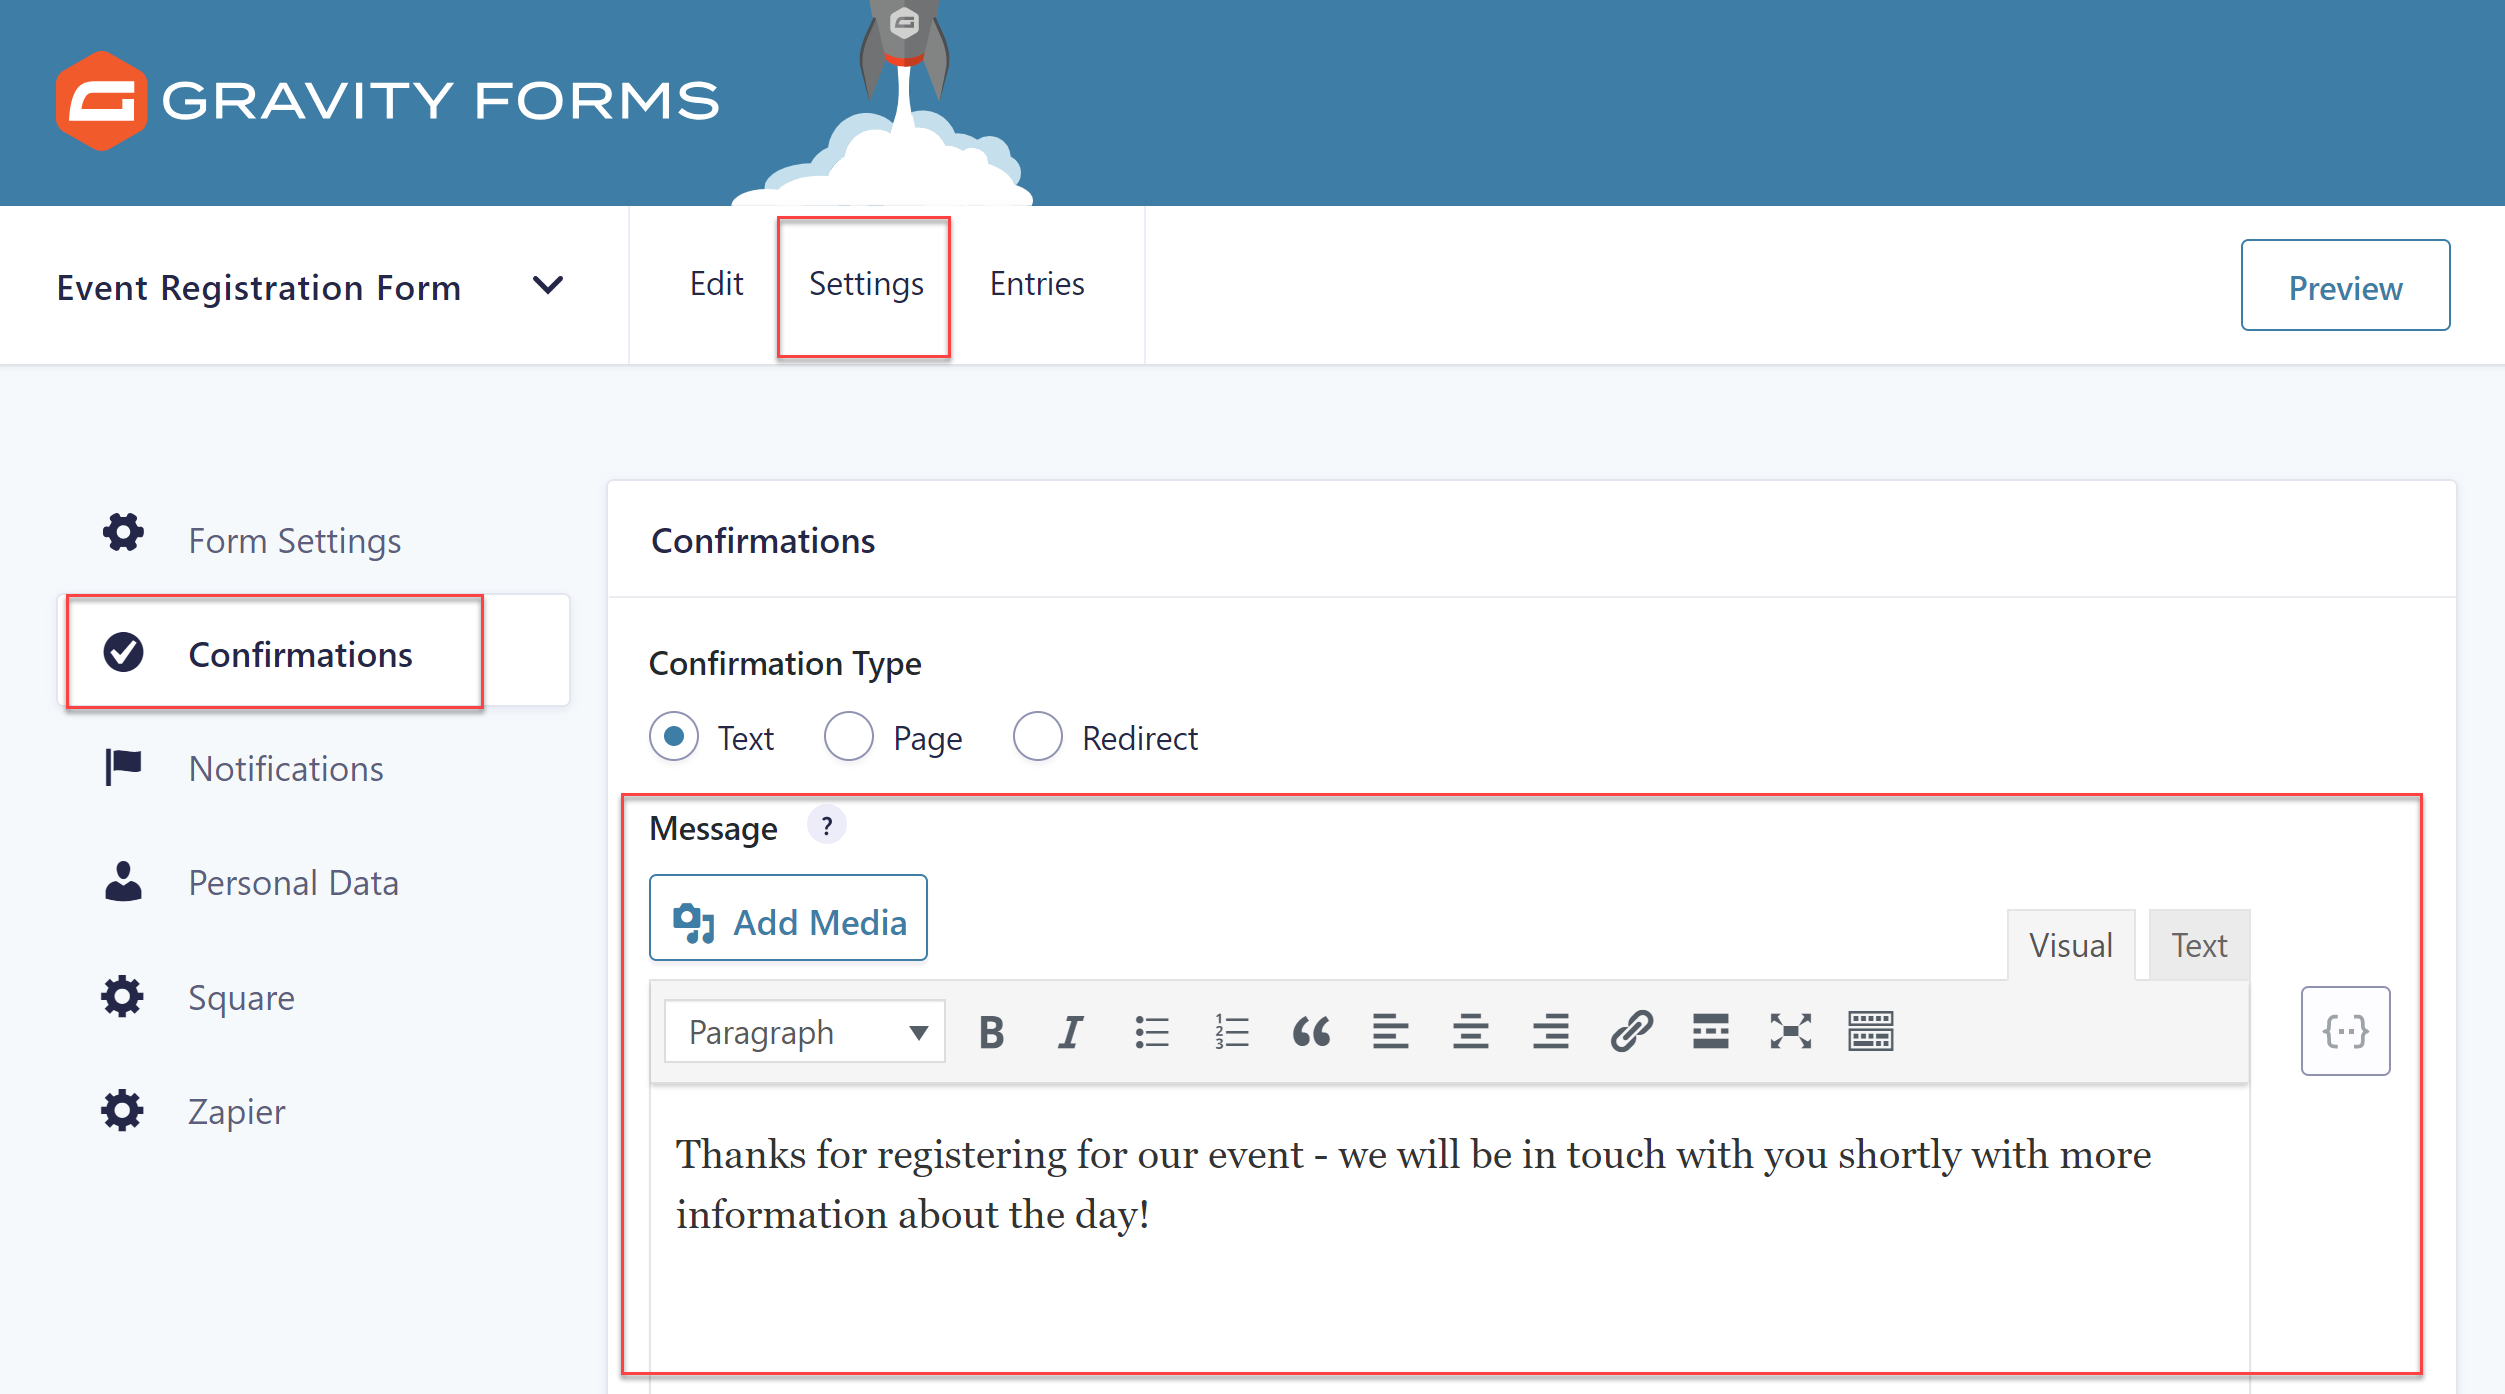The width and height of the screenshot is (2505, 1394).
Task: Click the Notifications flag icon
Action: pos(124,767)
